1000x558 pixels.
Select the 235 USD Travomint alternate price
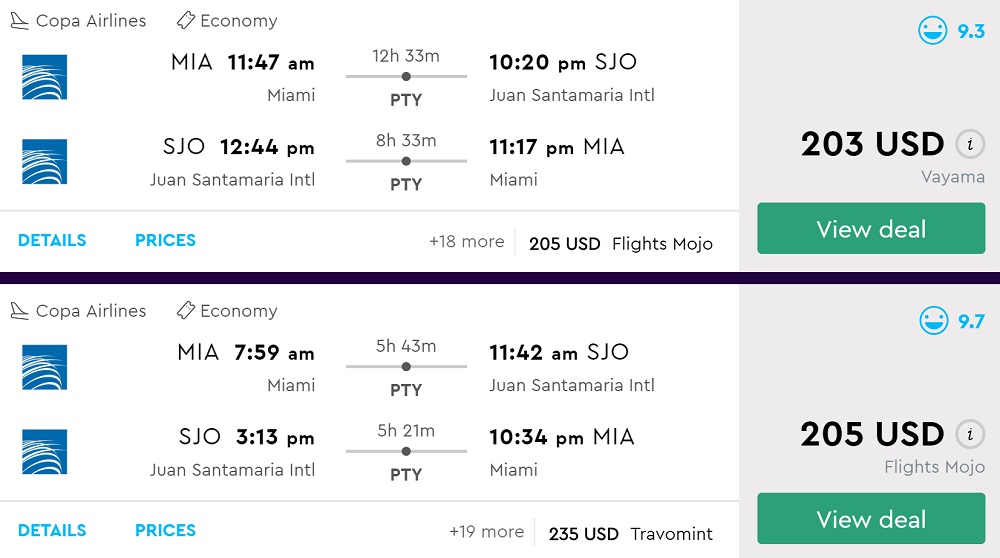click(x=630, y=534)
